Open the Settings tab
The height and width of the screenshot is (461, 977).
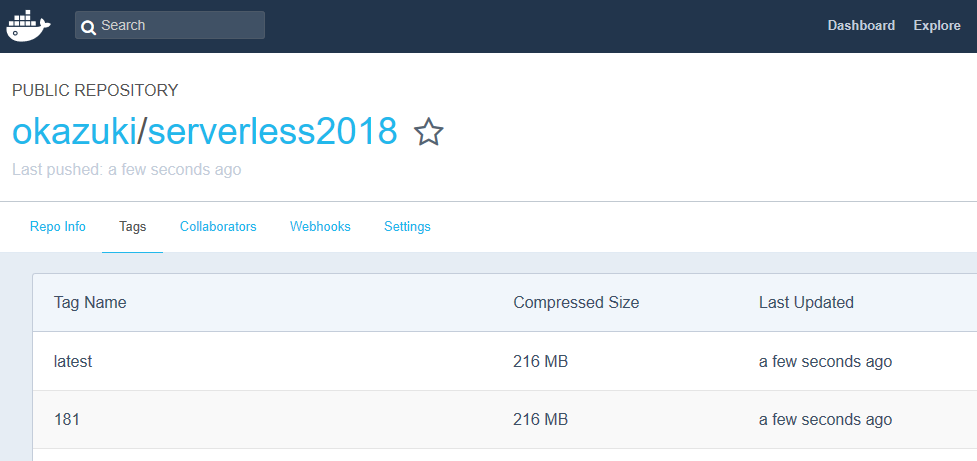click(x=407, y=227)
